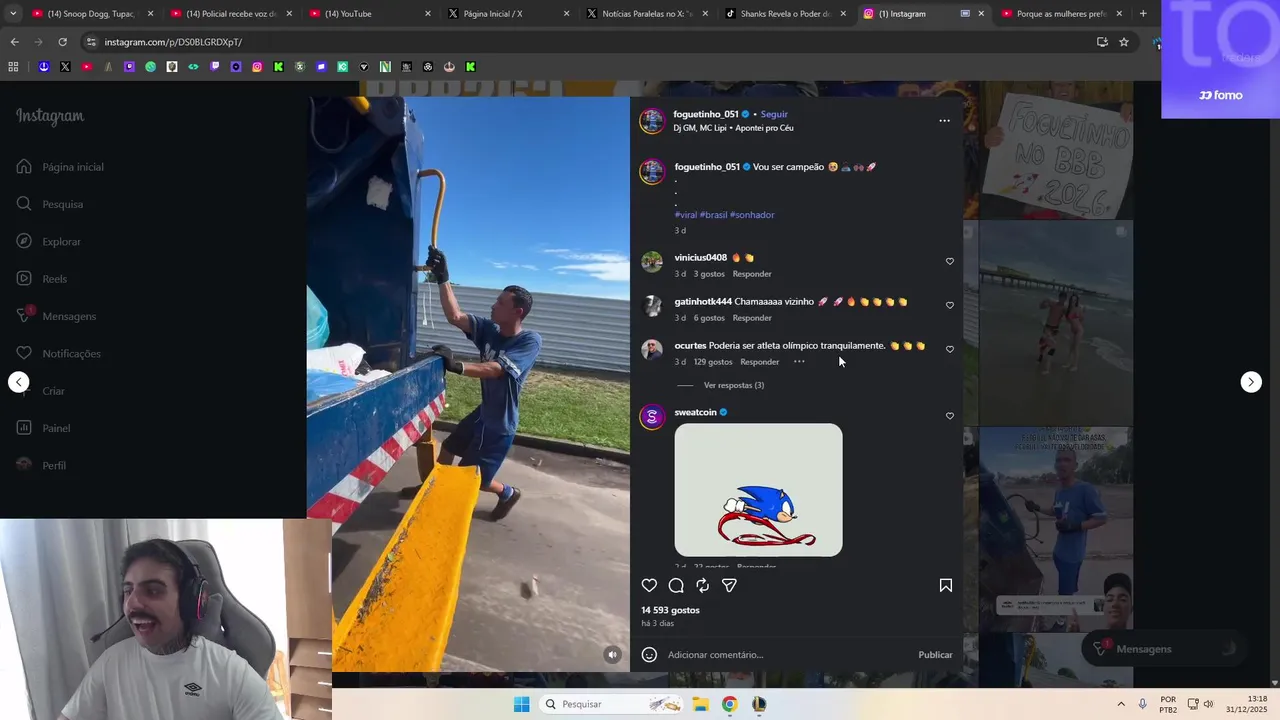Open Mensagens in the Instagram sidebar
Screen dimensions: 1280x720
(57, 316)
